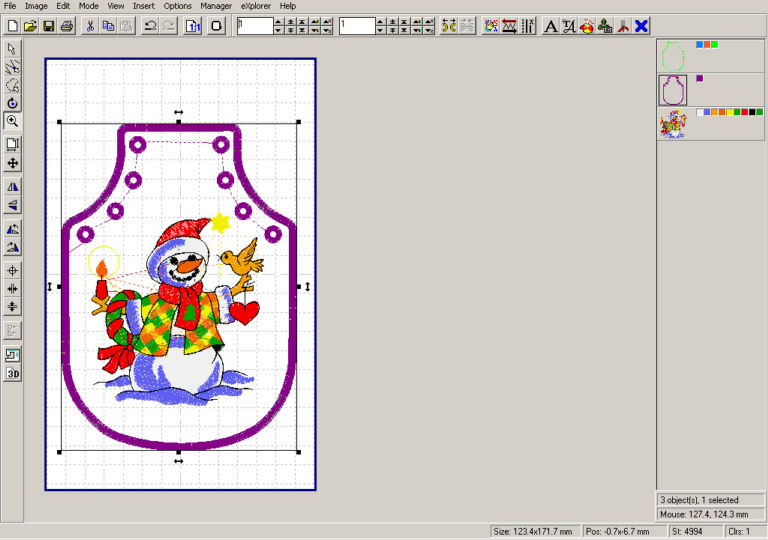
Task: Select the magnifier zoom tool
Action: click(x=12, y=121)
